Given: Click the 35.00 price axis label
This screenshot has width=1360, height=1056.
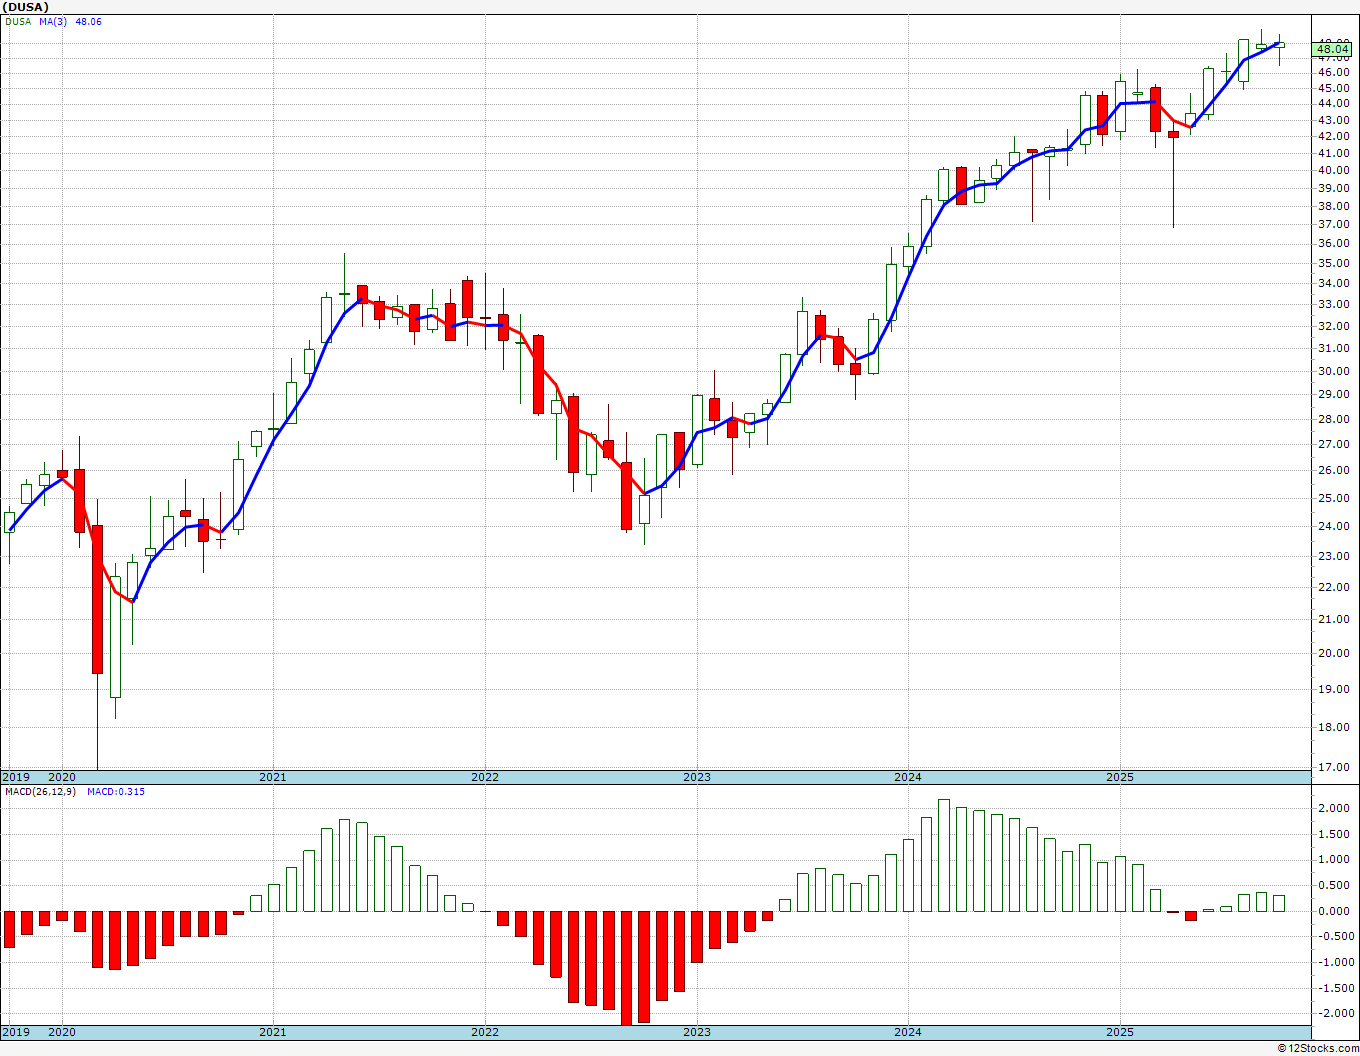Looking at the screenshot, I should [1334, 263].
